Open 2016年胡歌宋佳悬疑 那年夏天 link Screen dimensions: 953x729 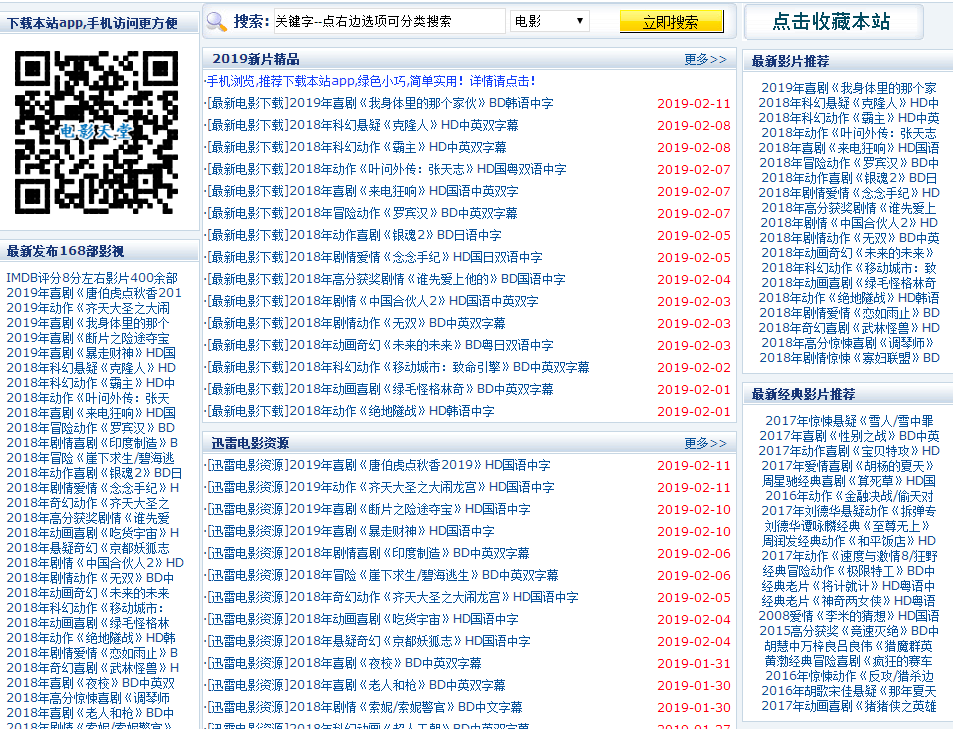[849, 691]
